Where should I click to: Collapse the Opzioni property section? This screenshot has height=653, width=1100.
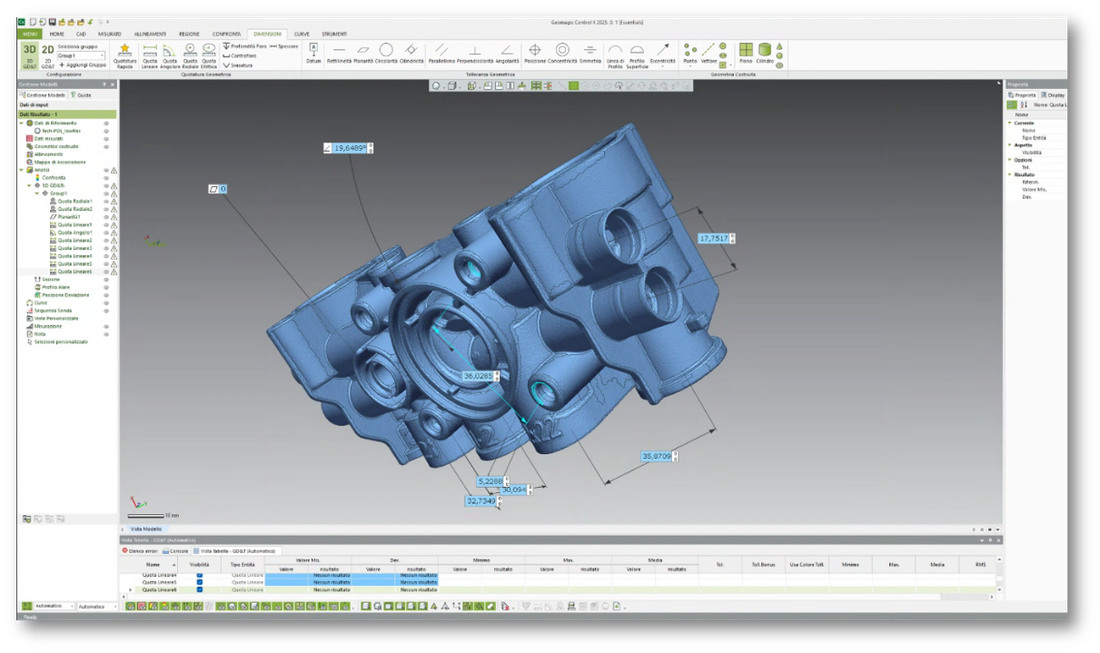1010,160
